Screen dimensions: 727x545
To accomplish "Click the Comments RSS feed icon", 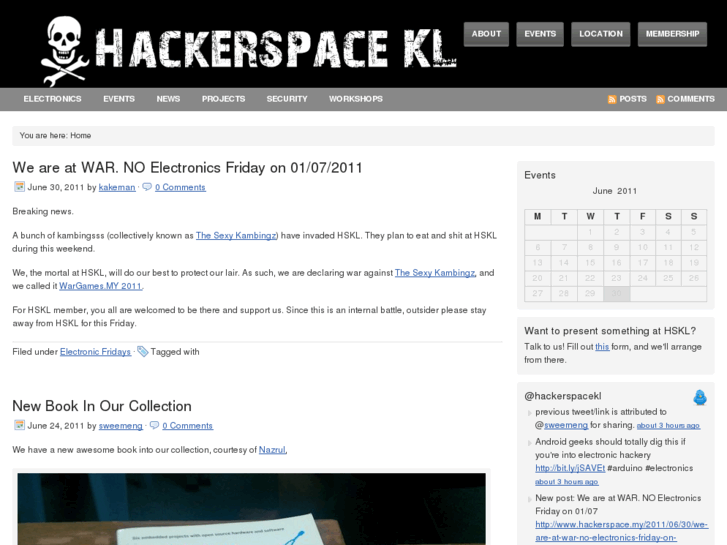I will point(660,99).
